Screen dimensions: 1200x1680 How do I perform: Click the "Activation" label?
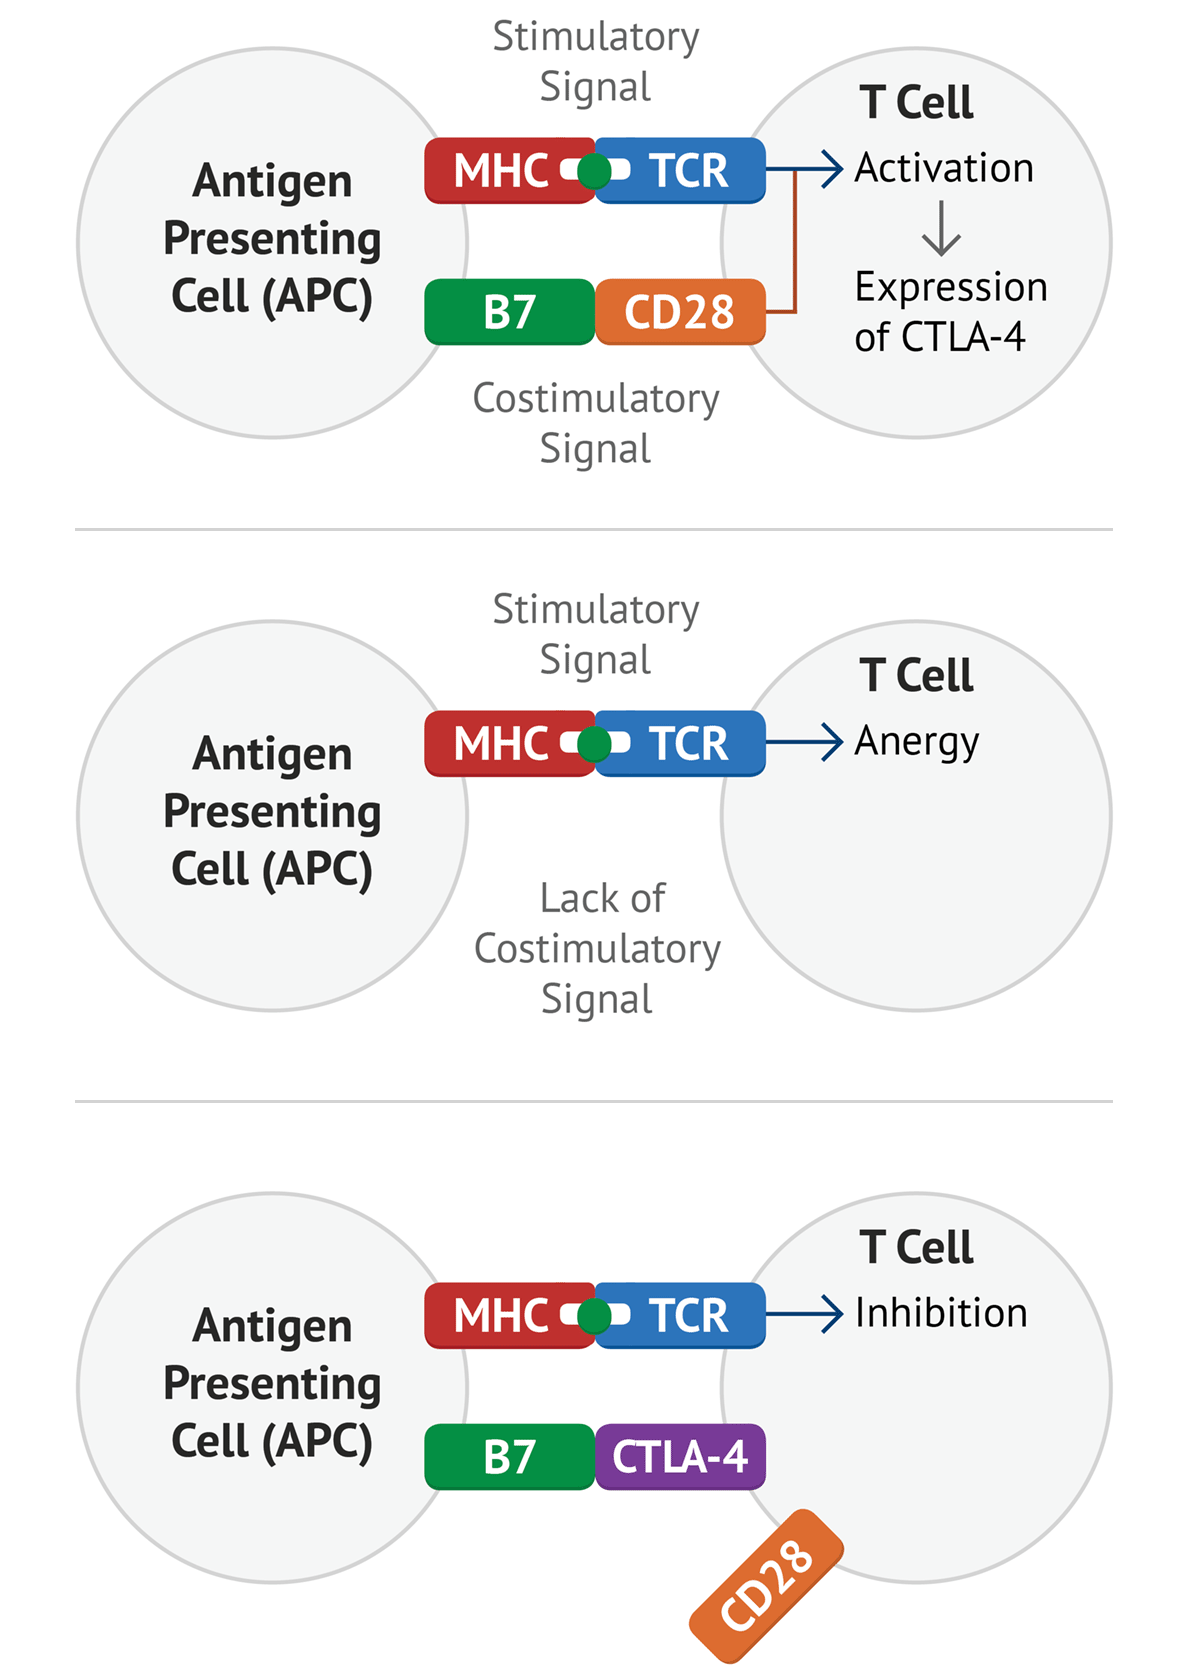[944, 168]
